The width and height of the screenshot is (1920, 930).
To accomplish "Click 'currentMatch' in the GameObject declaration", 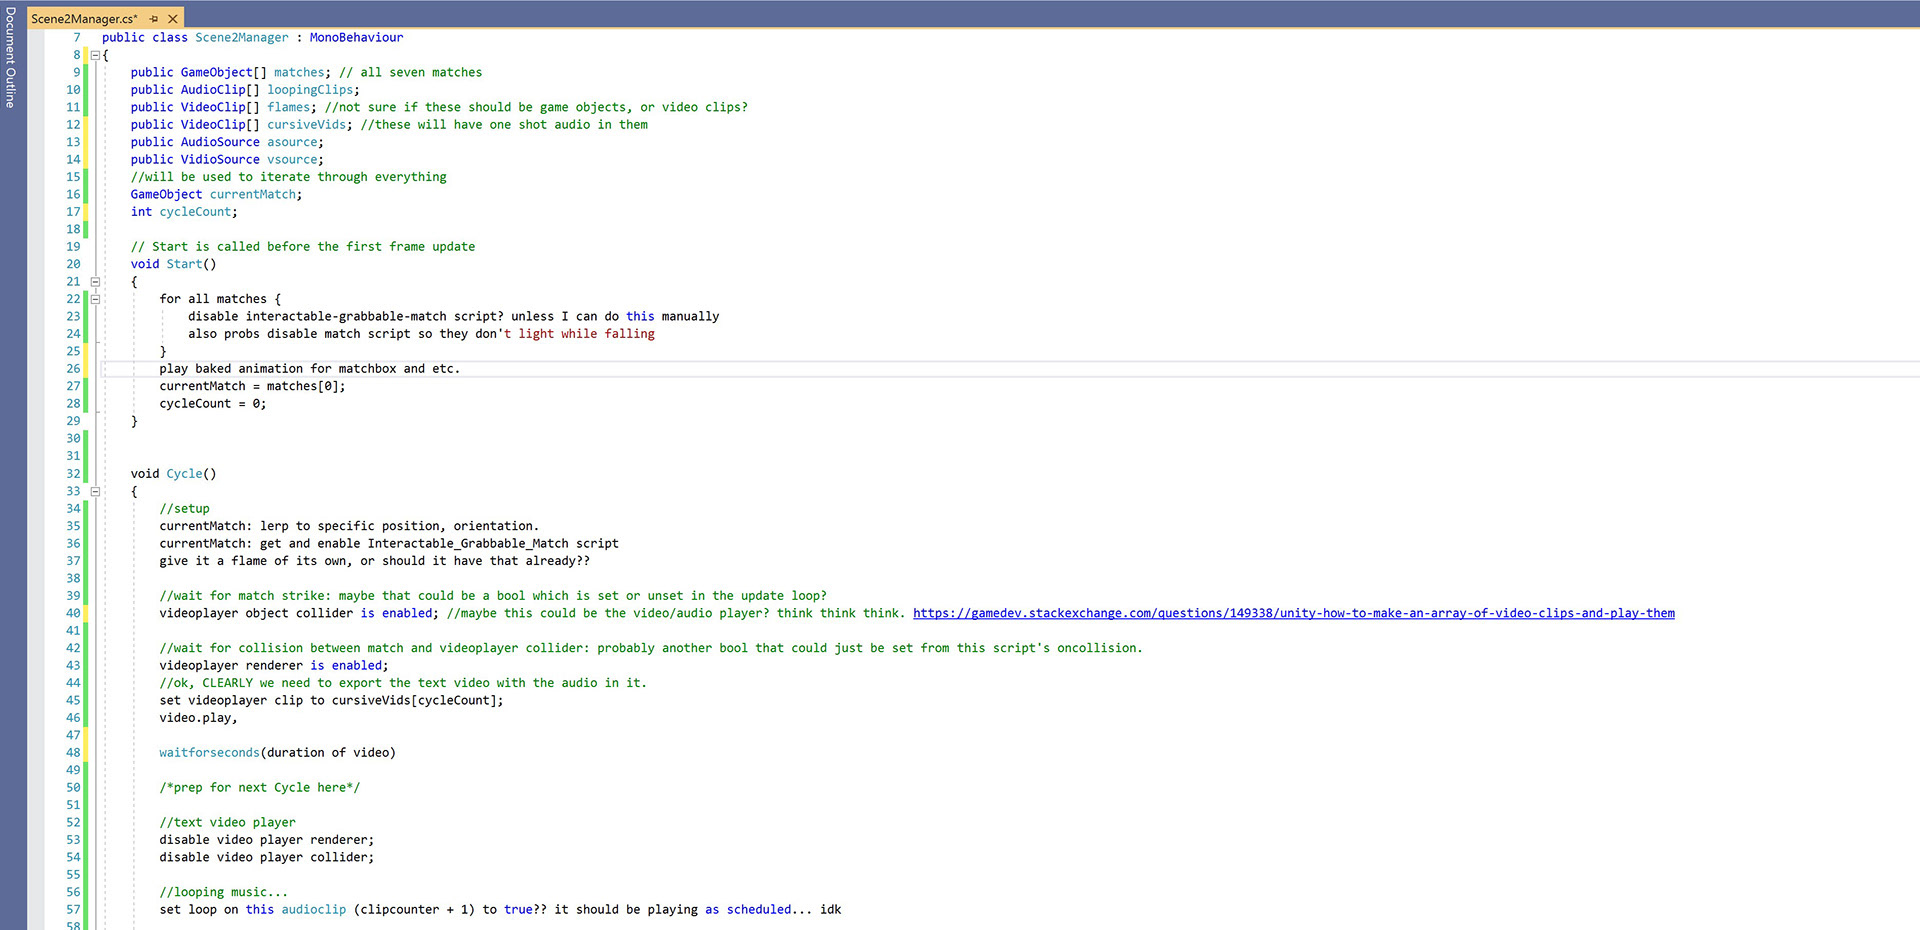I will [252, 194].
